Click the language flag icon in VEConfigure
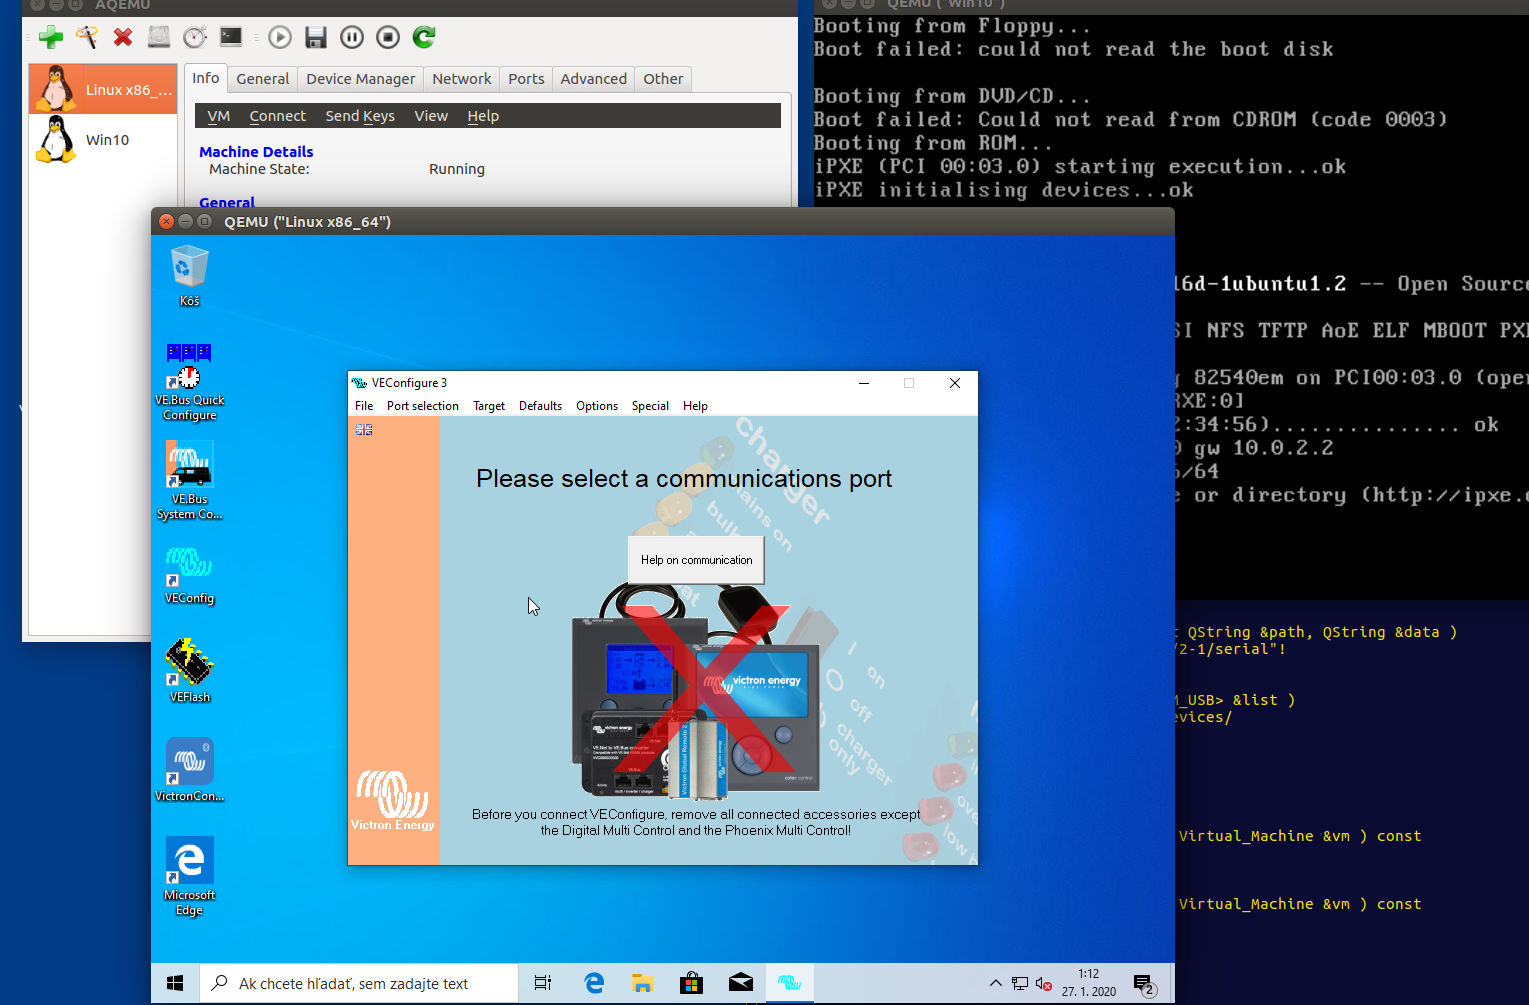 (364, 429)
